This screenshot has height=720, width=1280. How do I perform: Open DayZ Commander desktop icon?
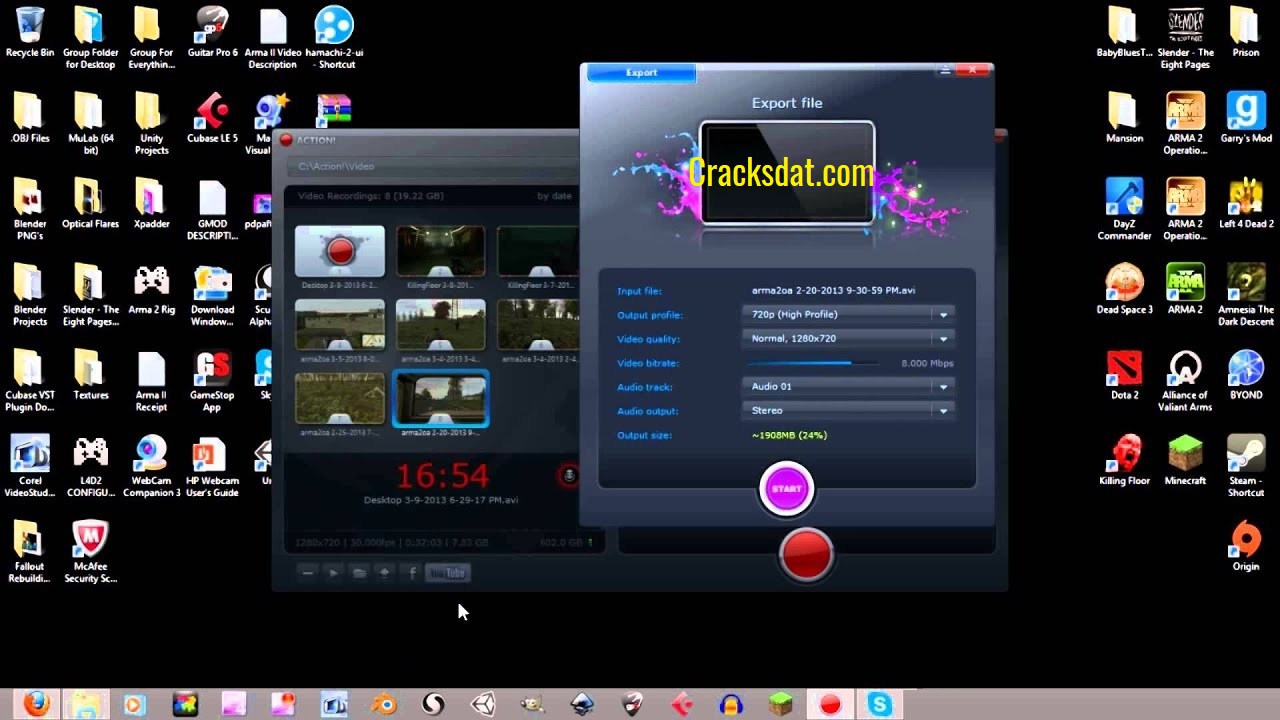tap(1124, 209)
